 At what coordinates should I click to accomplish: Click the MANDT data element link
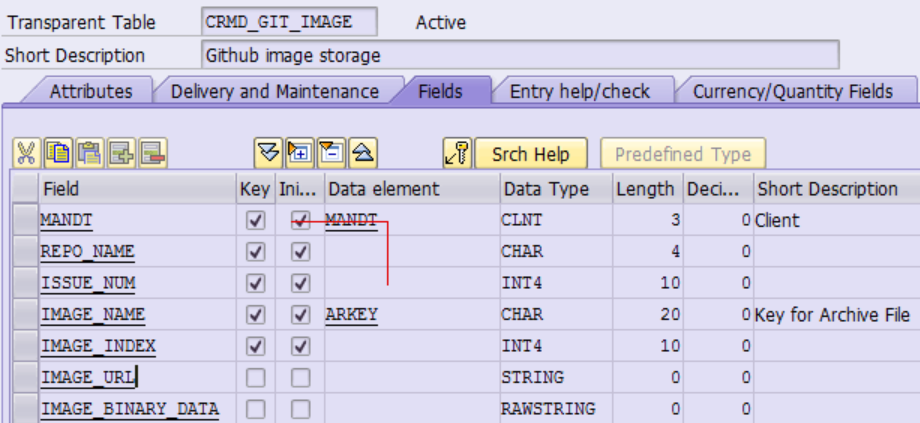351,221
